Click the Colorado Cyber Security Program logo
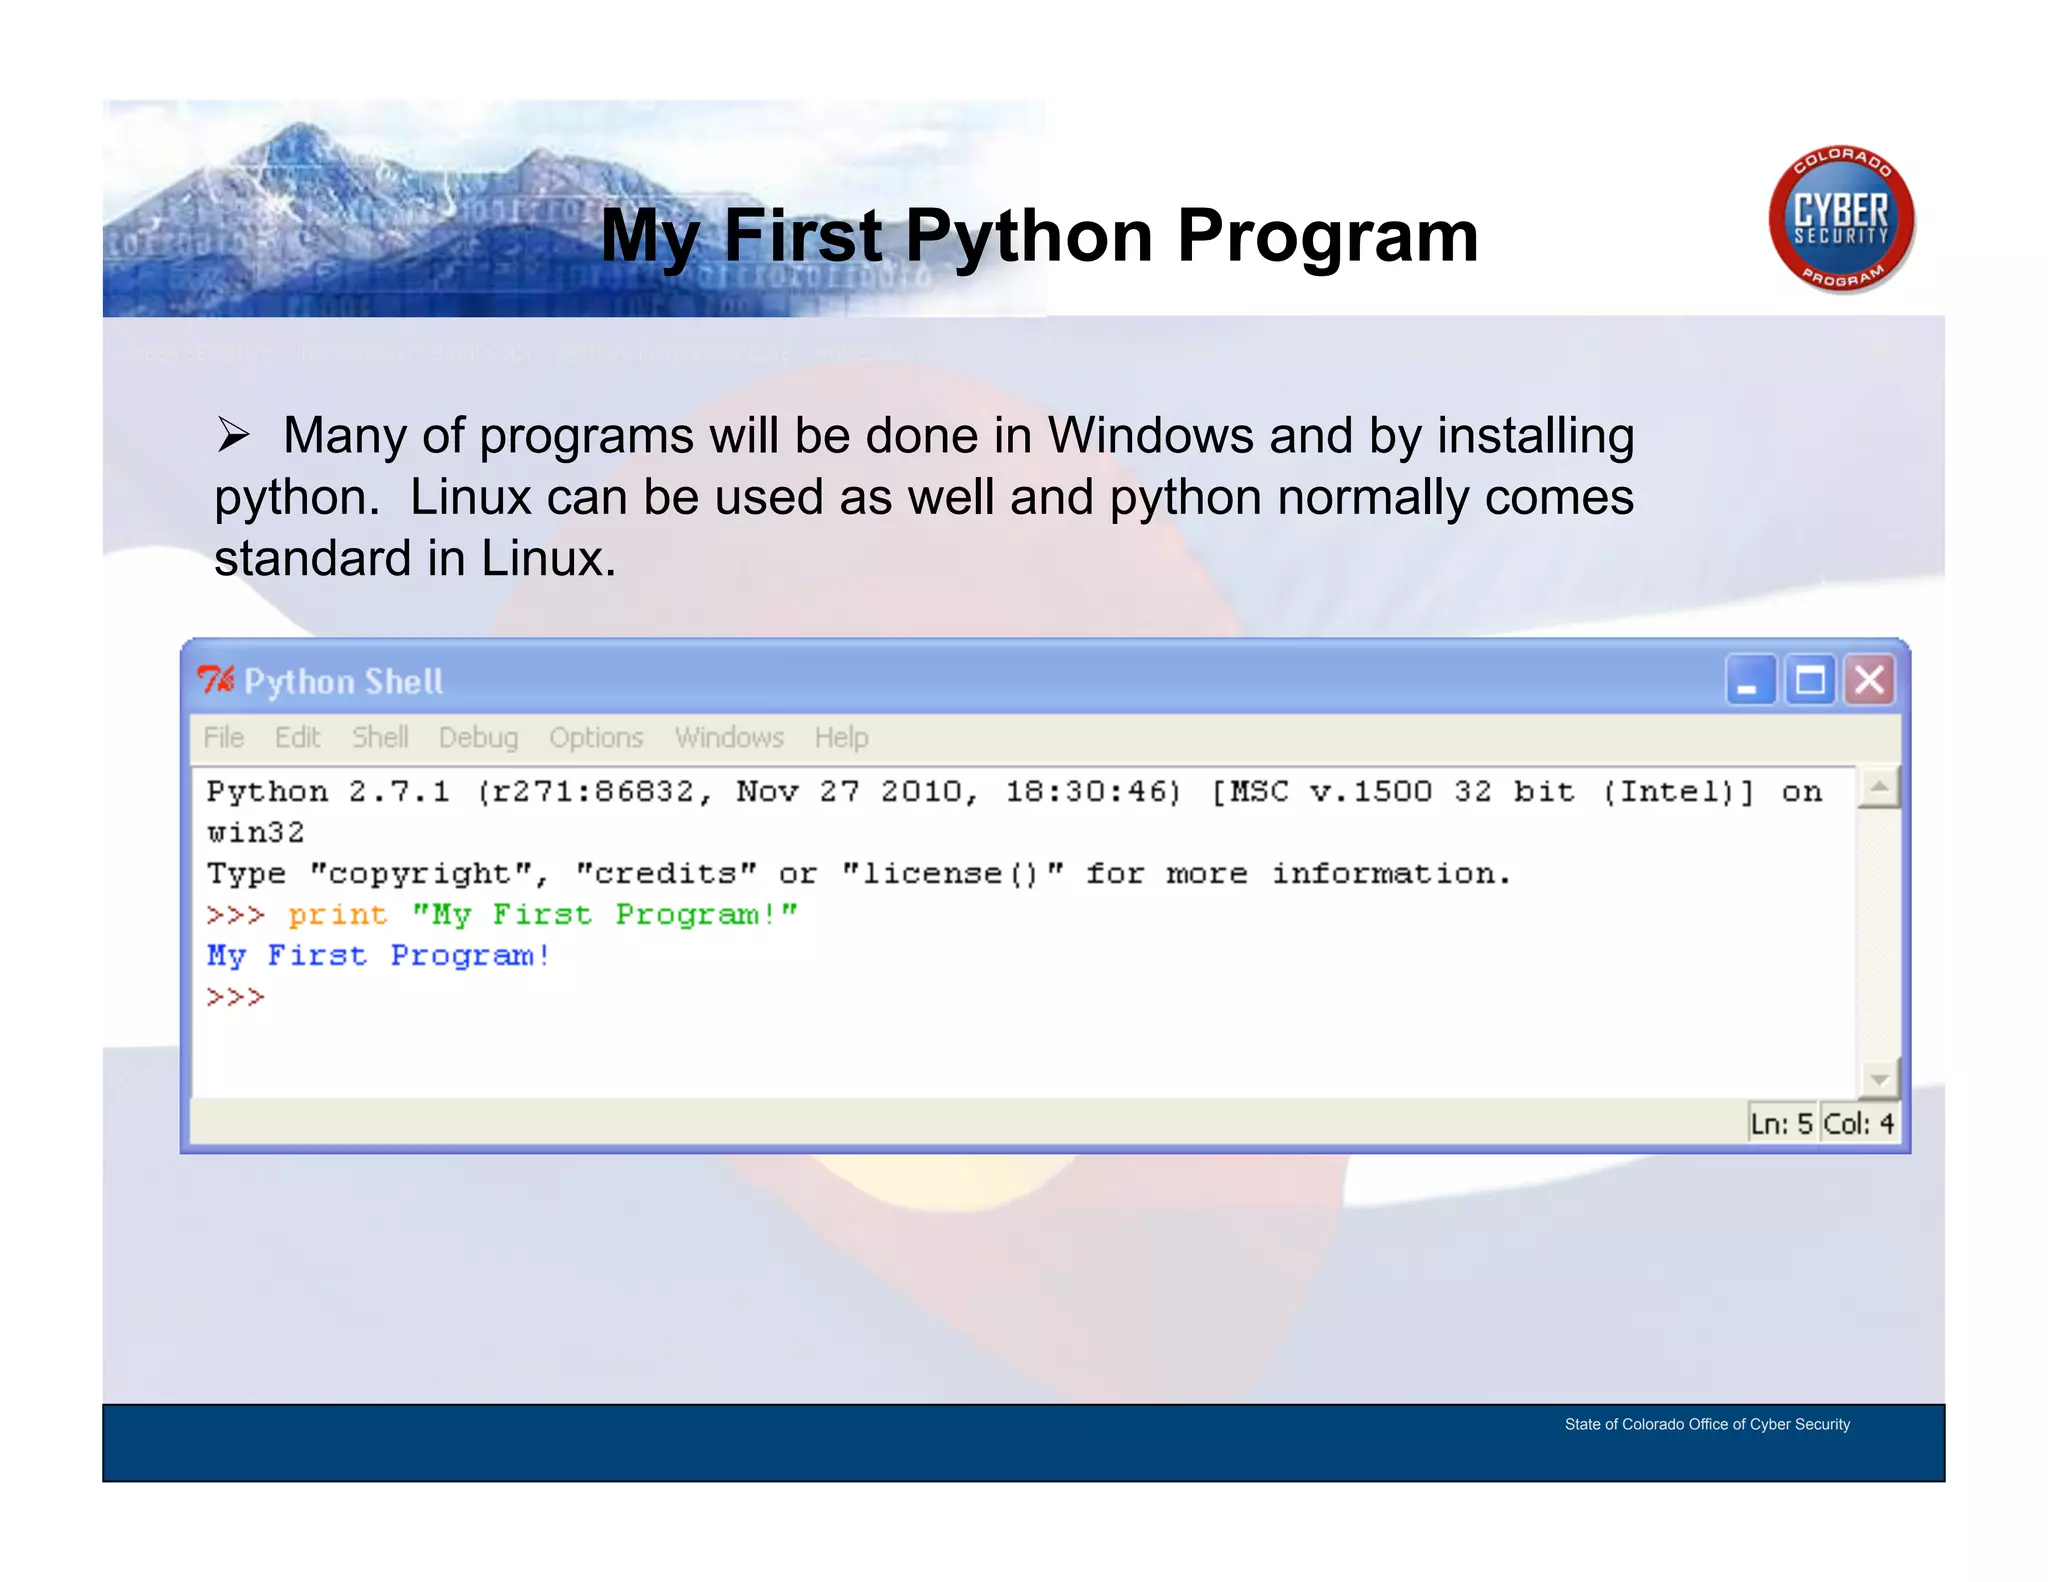This screenshot has height=1582, width=2048. (1841, 219)
